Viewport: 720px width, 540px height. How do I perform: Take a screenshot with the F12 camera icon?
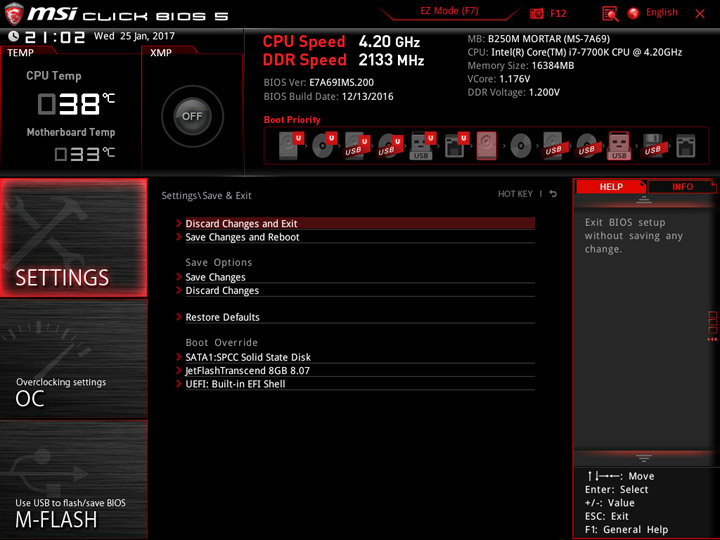537,13
